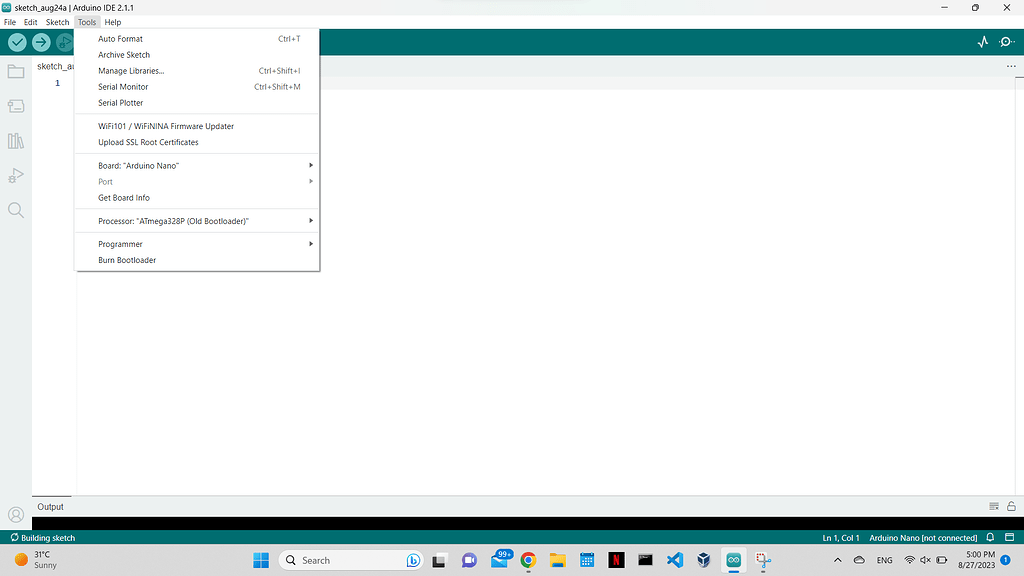Toggle the panel icon at bottom right corner
The height and width of the screenshot is (576, 1024).
(x=1010, y=537)
